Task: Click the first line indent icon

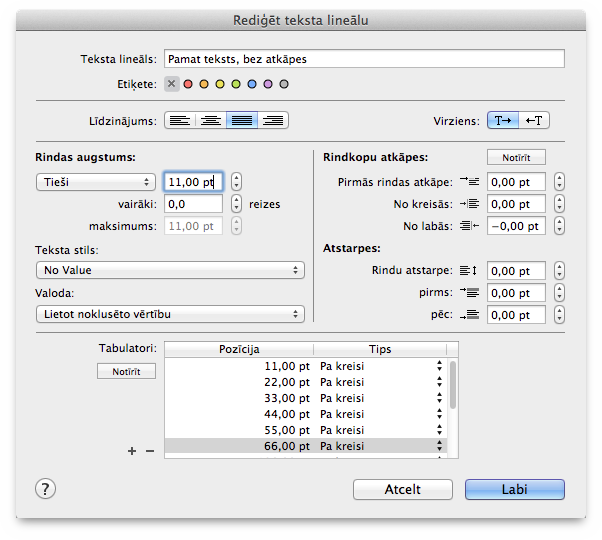Action: coord(470,181)
